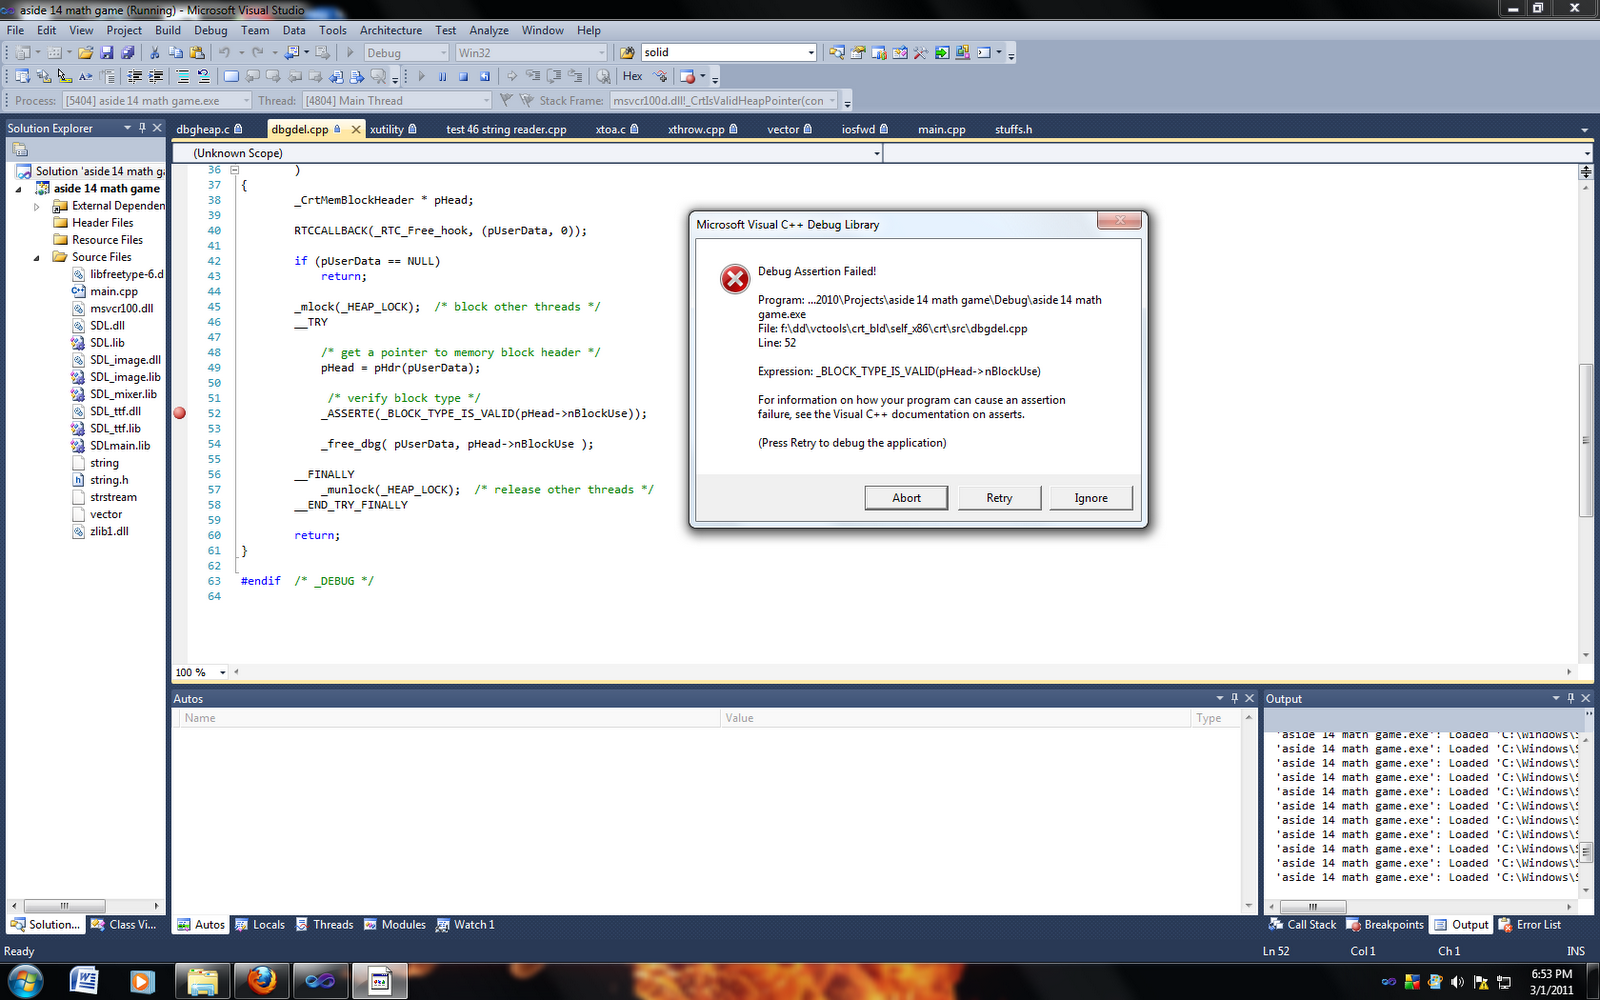Screen dimensions: 1600x1000
Task: Click the Command Window toolbar icon
Action: 984,53
